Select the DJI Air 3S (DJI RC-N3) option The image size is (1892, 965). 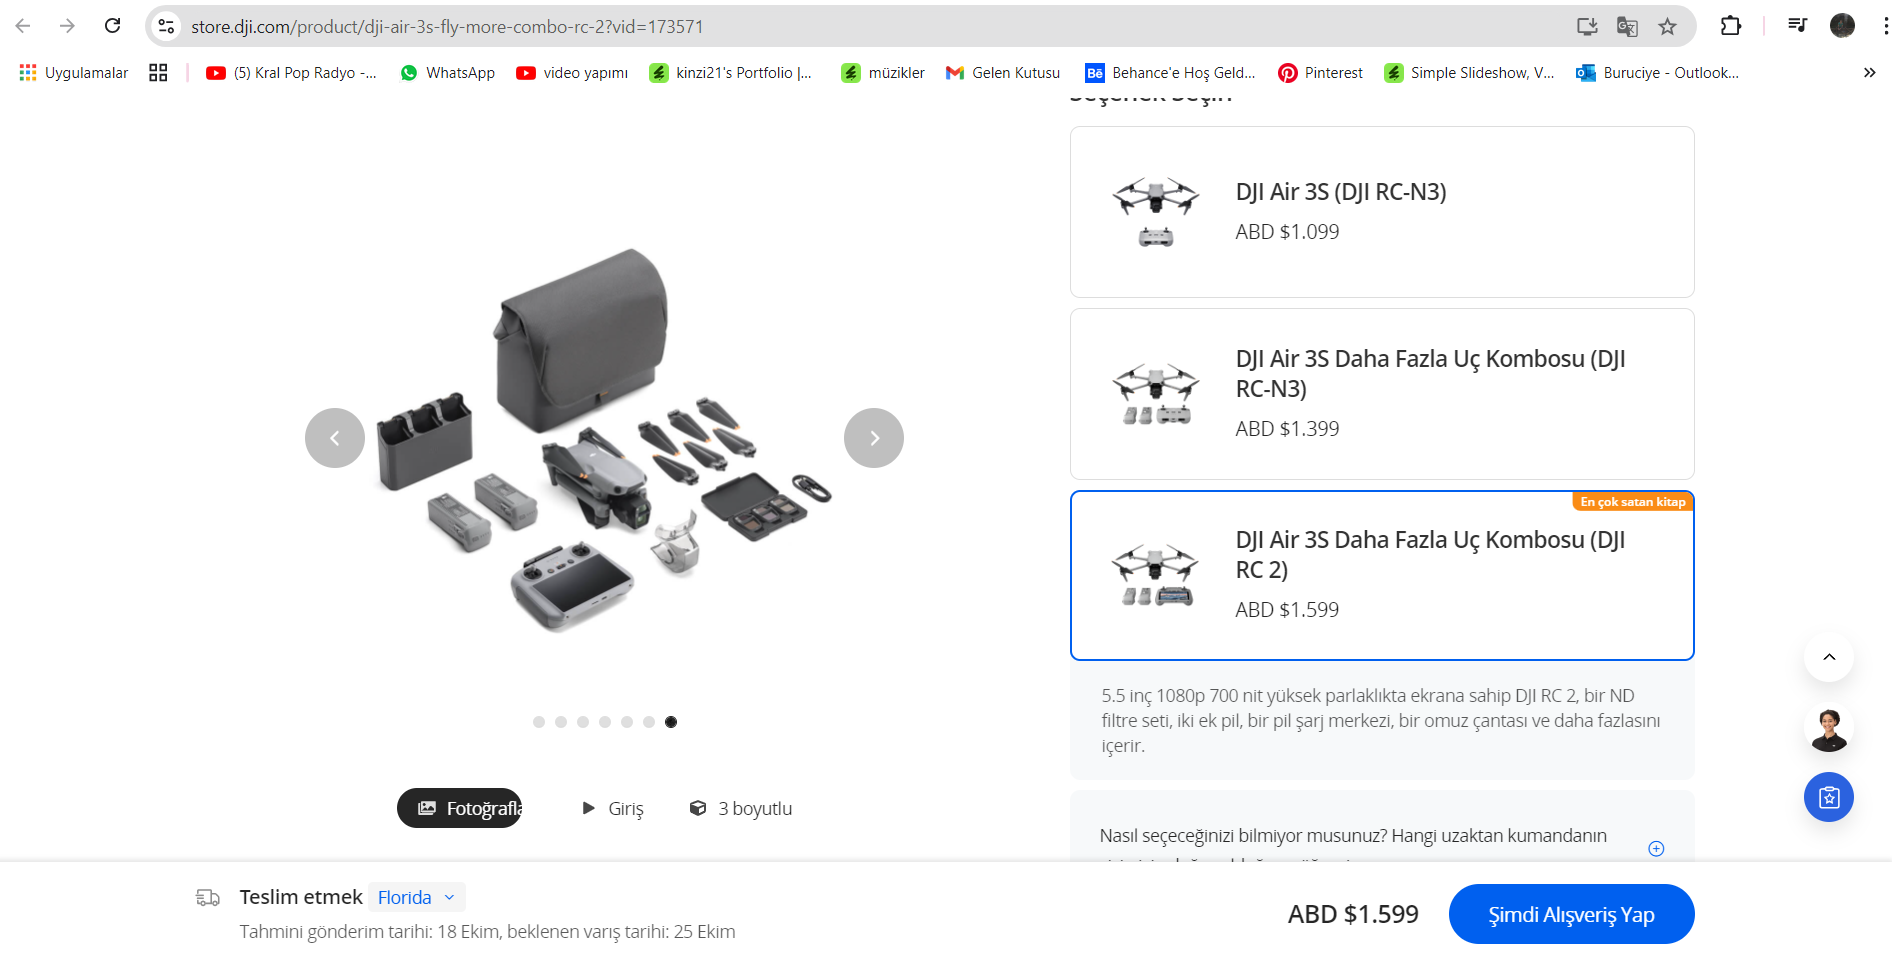coord(1381,212)
